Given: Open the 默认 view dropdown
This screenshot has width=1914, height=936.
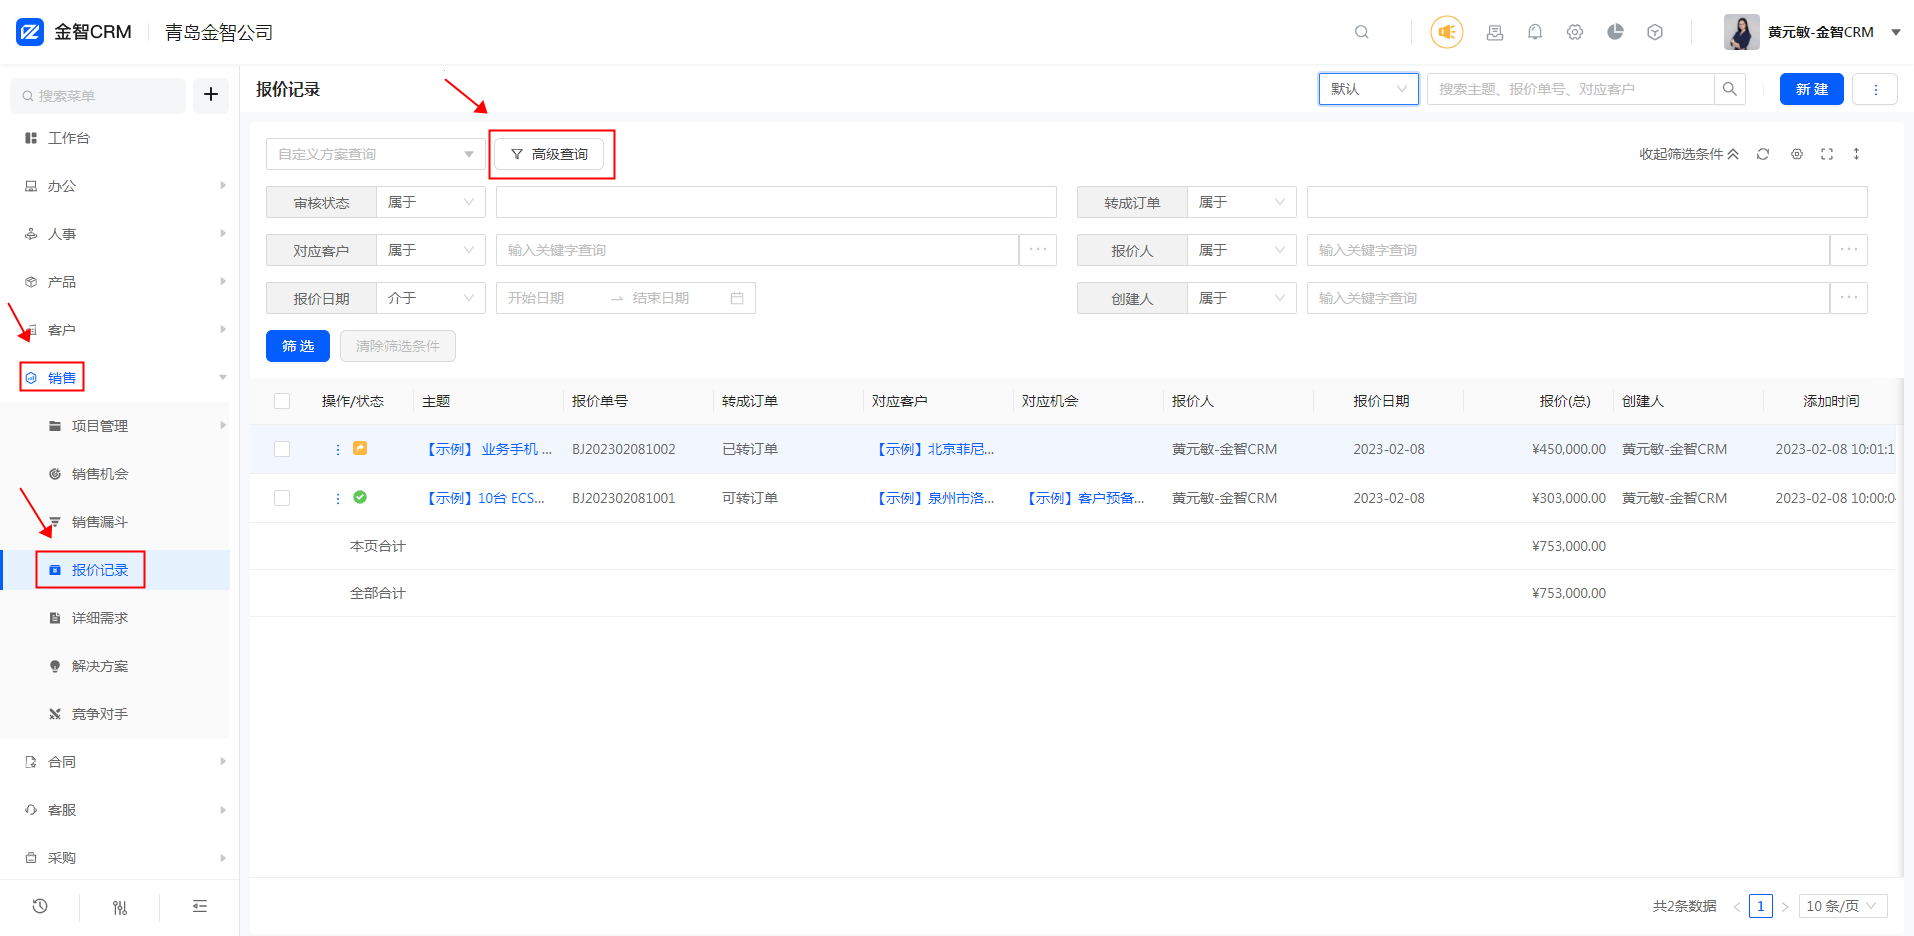Looking at the screenshot, I should 1368,89.
